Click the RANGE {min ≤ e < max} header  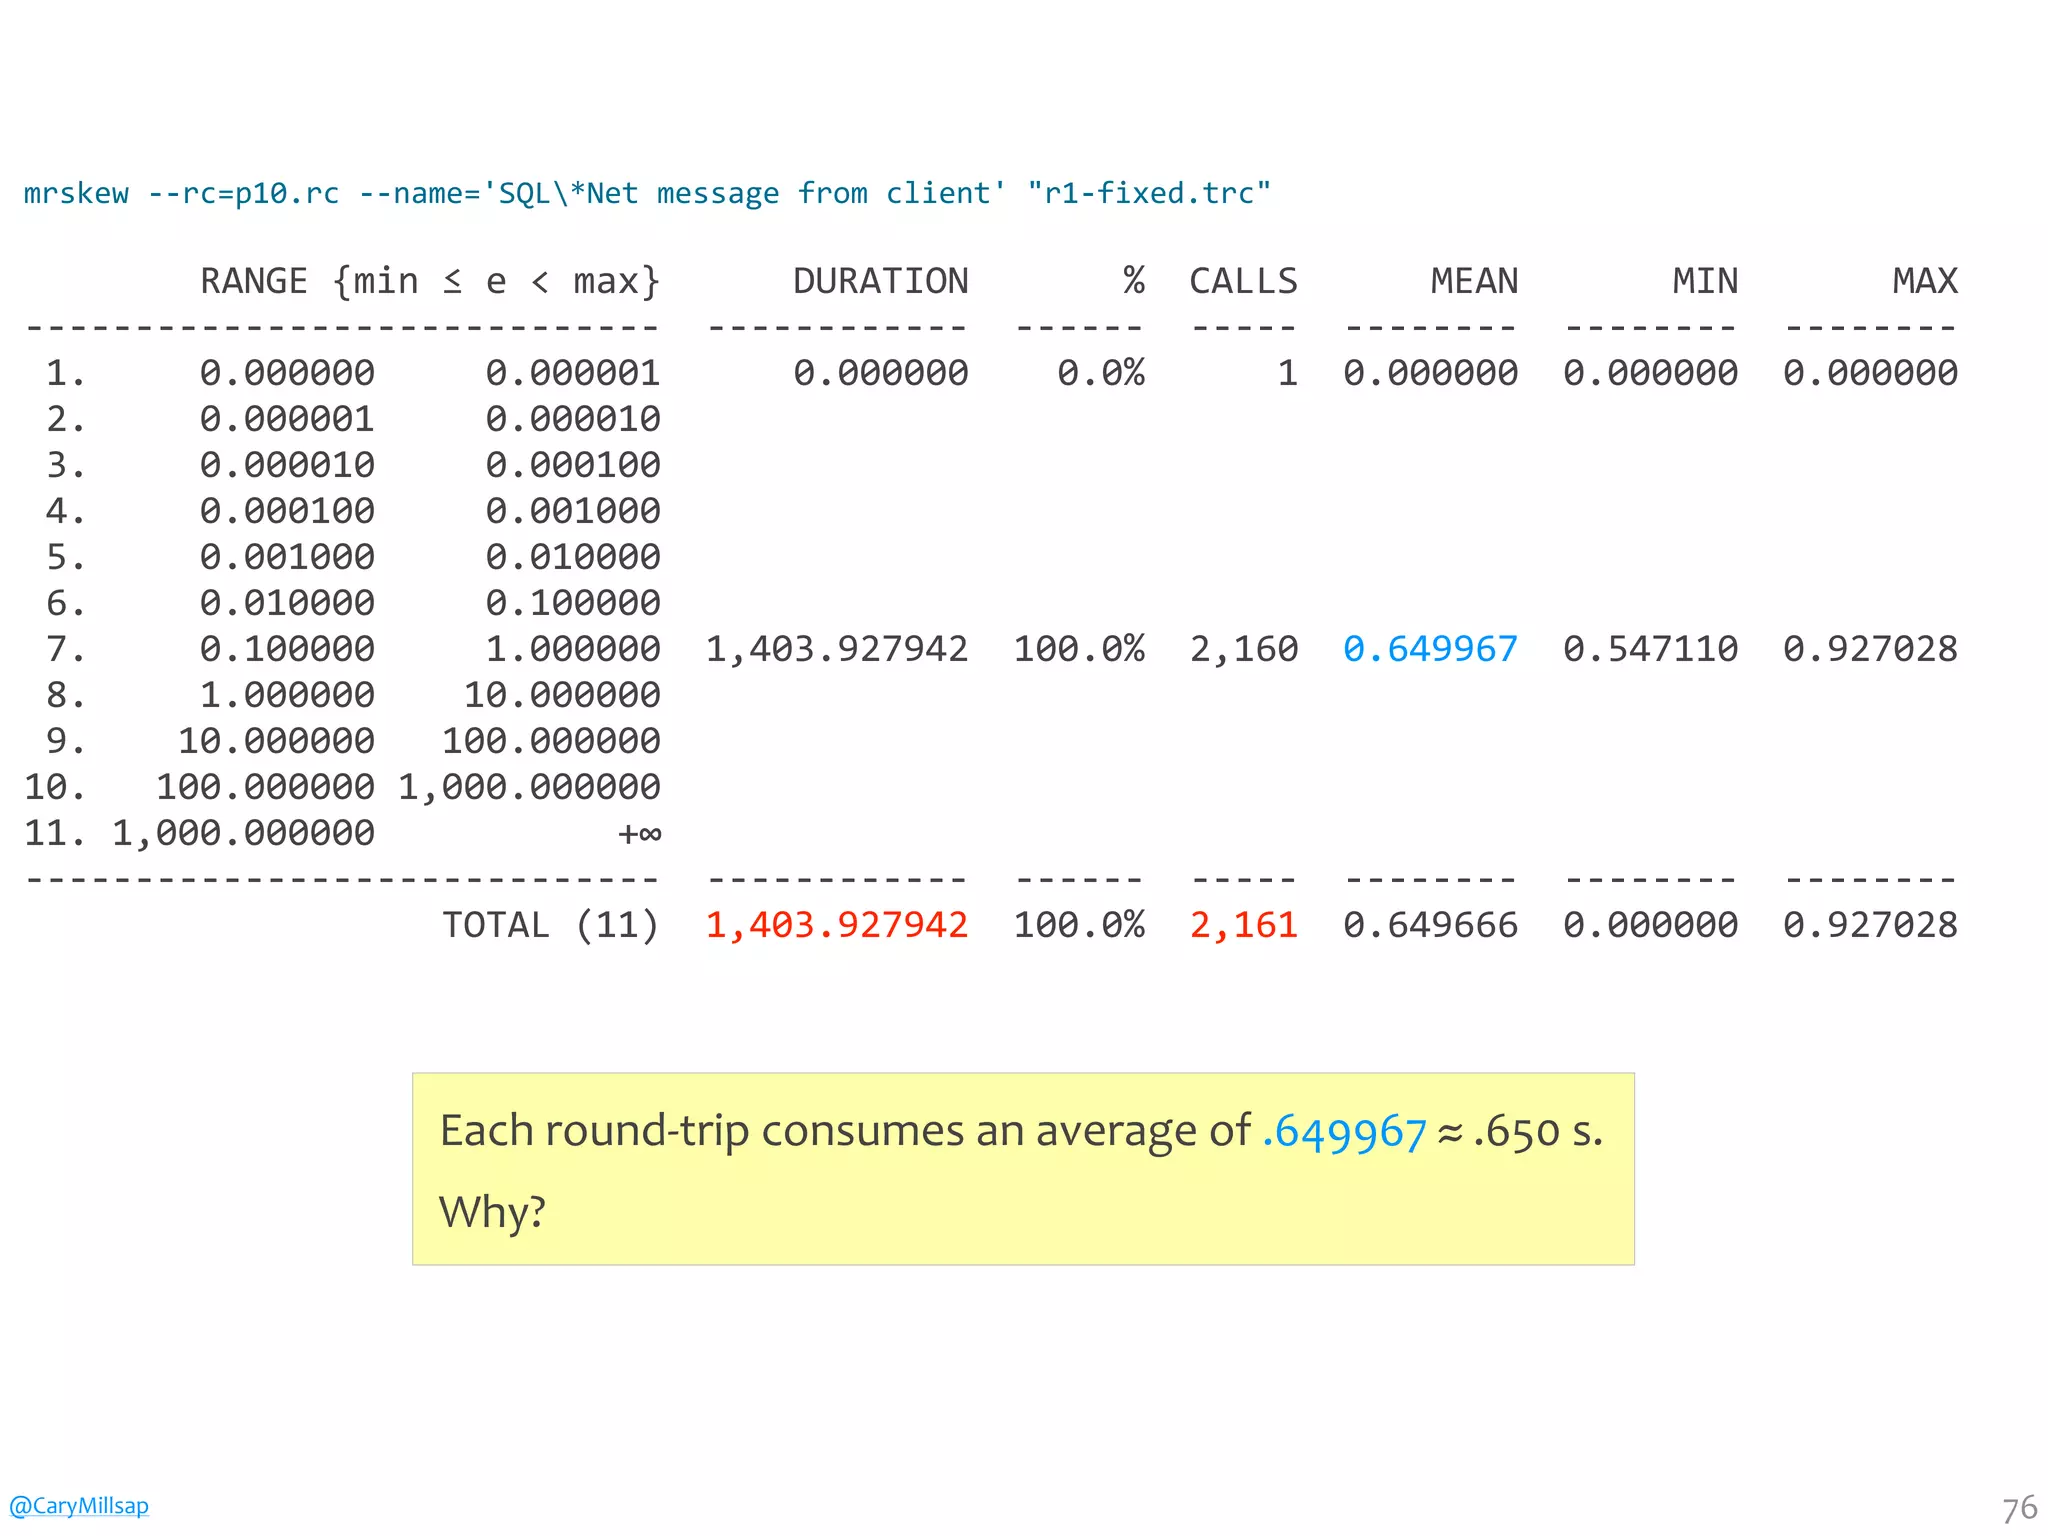(430, 282)
